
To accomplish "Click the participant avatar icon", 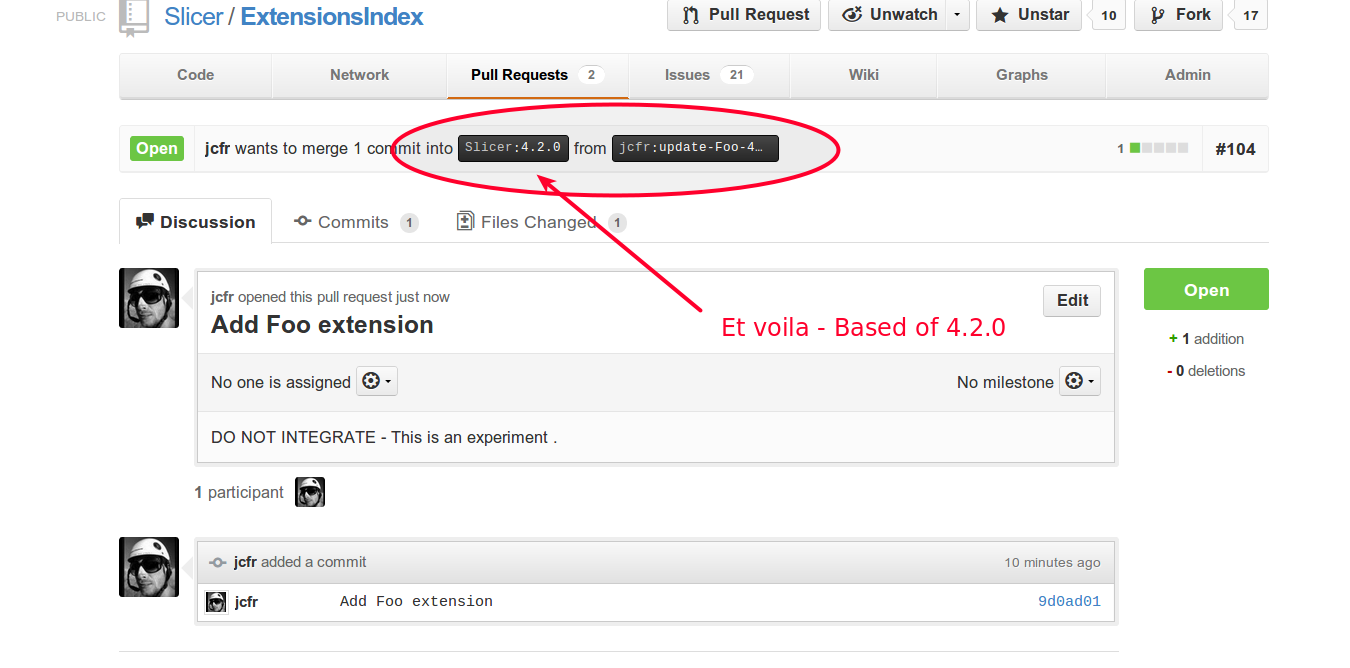I will 310,492.
